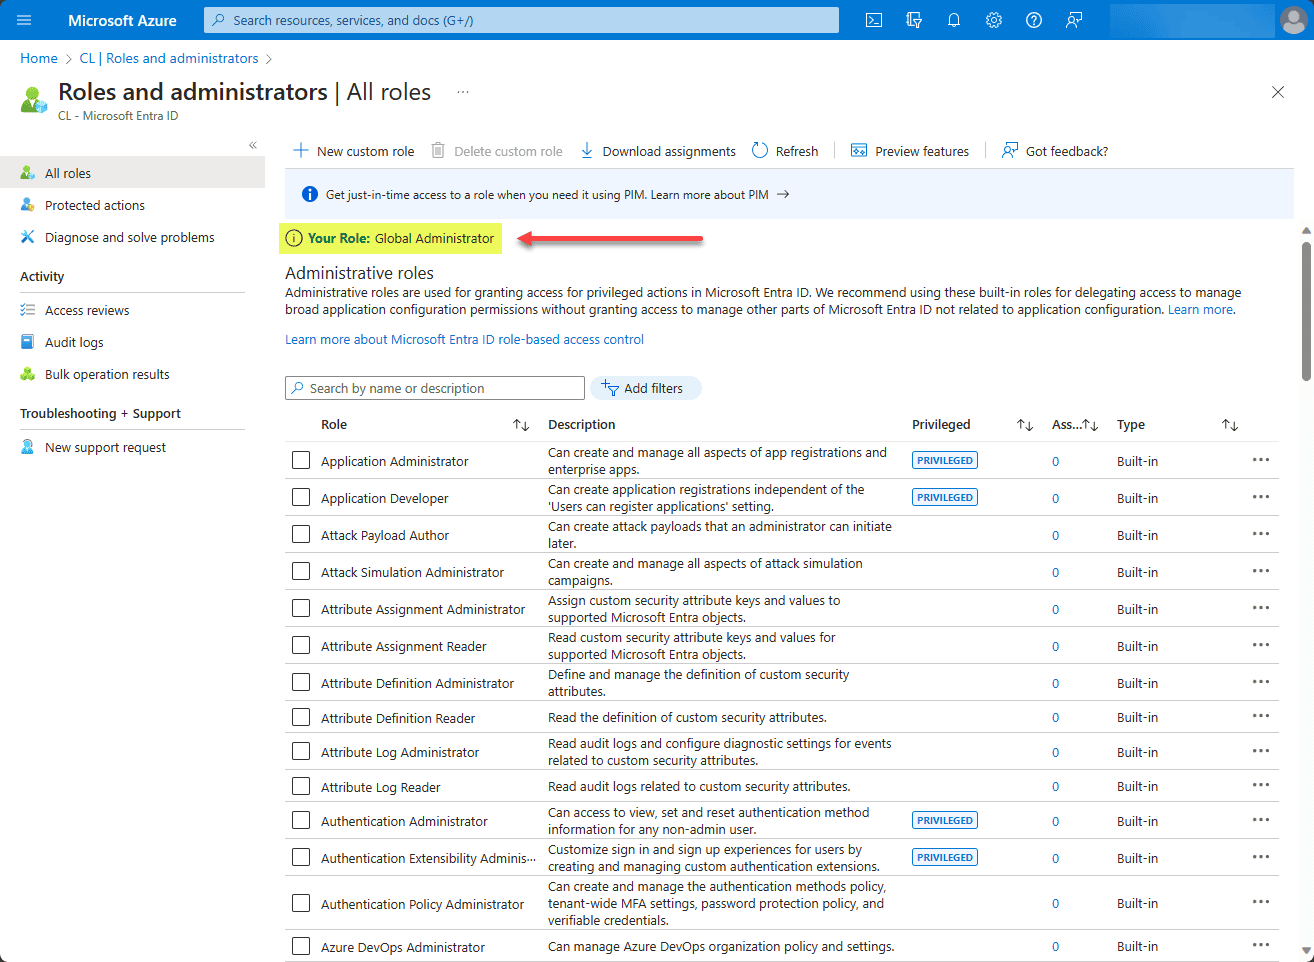
Task: Open ellipsis menu for Authentication Policy Administrator
Action: point(1261,902)
